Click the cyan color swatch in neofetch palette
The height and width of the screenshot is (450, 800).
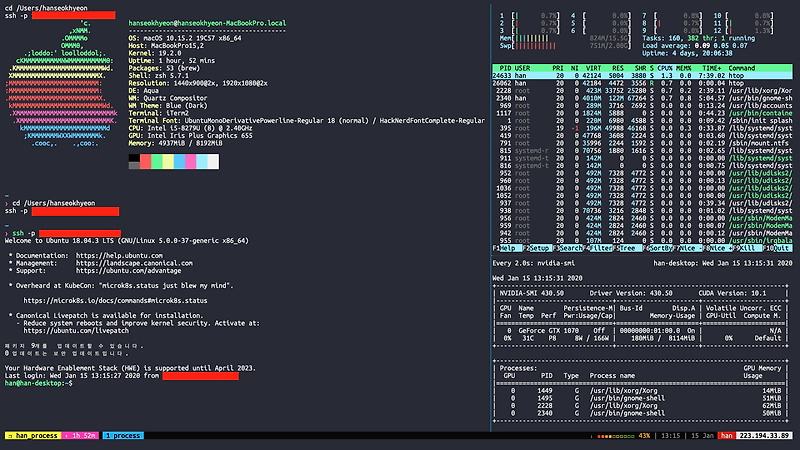202,161
